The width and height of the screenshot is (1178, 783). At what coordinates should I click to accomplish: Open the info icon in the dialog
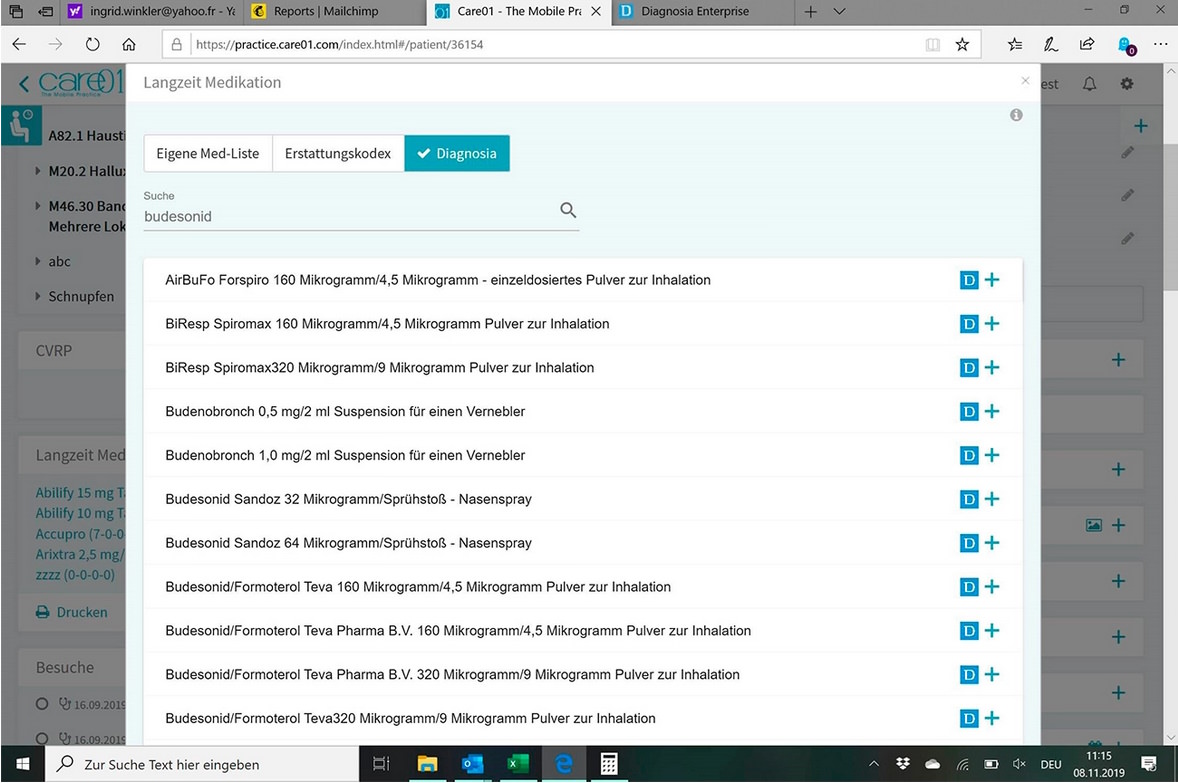1016,115
